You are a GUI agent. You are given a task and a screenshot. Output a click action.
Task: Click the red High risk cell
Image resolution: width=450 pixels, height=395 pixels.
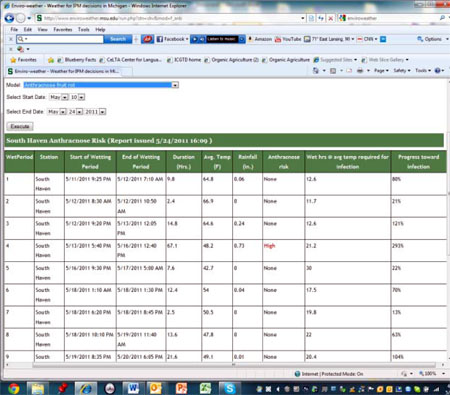(269, 246)
